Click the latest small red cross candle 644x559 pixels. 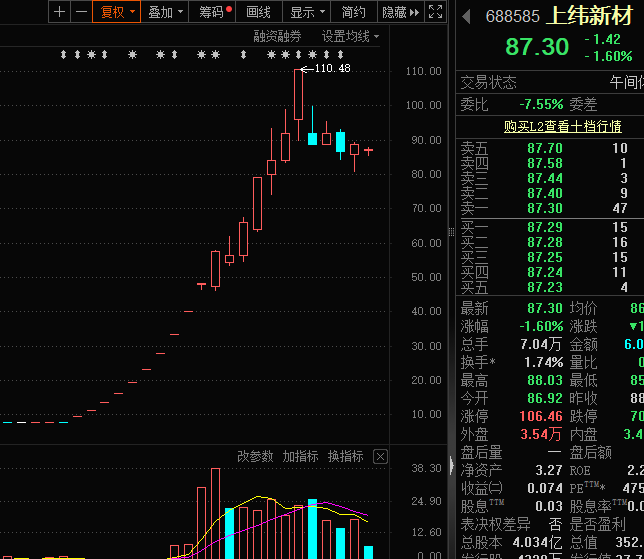pos(368,151)
